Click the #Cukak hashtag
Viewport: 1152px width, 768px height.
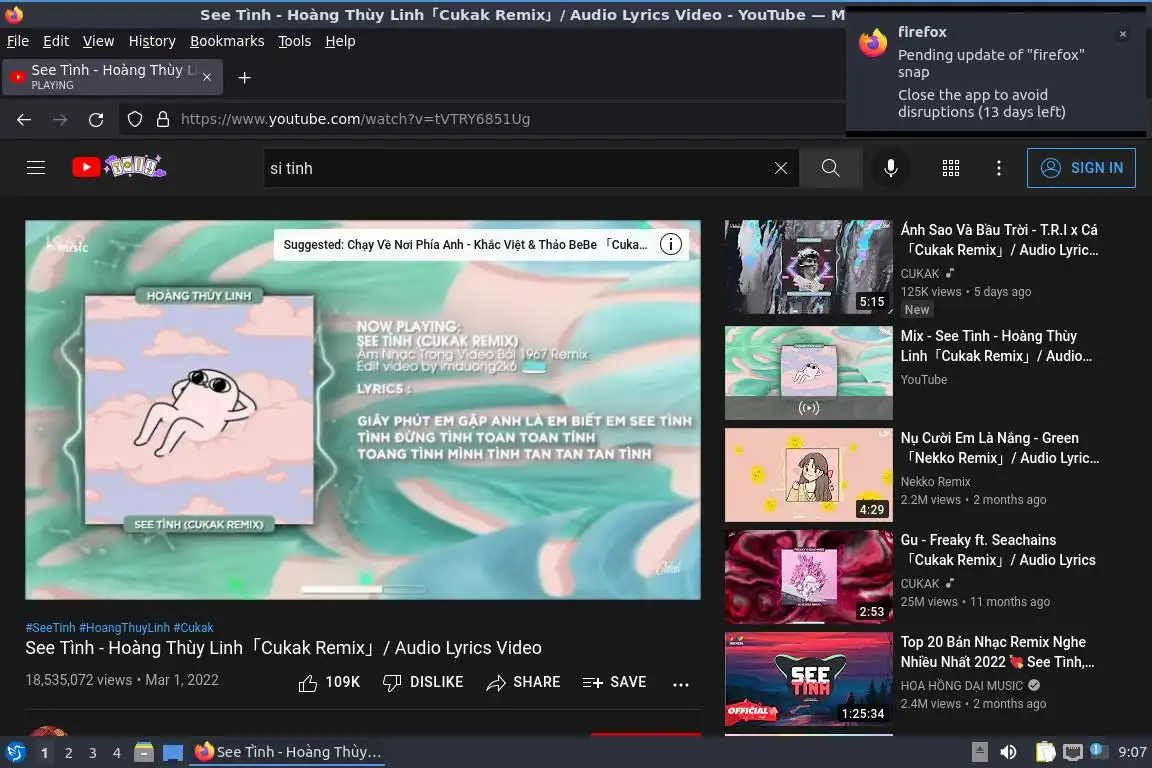[x=193, y=628]
